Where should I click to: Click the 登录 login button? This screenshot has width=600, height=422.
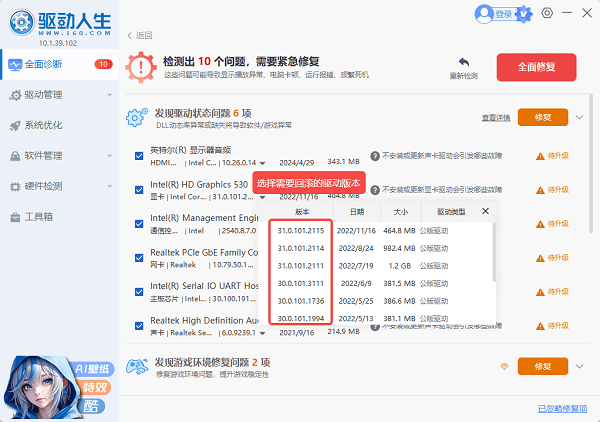pos(504,14)
